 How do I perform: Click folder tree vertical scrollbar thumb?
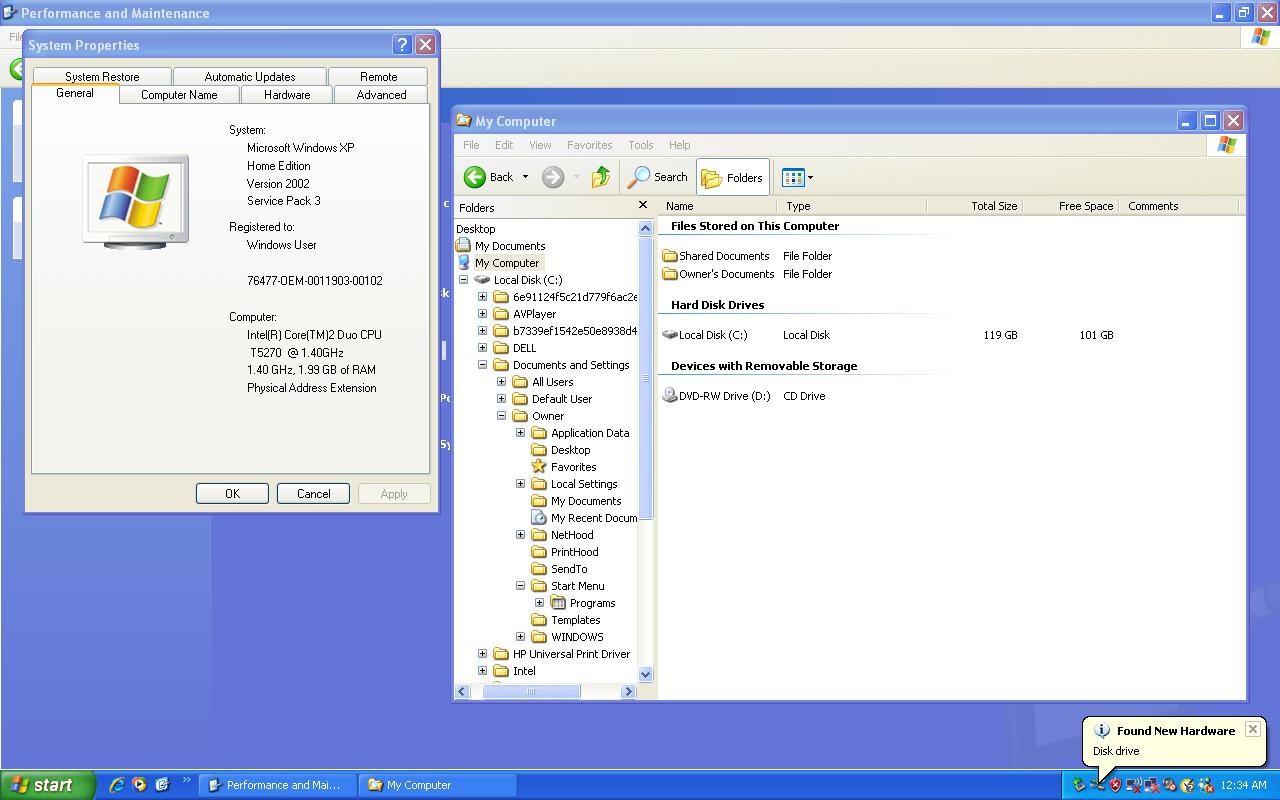tap(645, 378)
